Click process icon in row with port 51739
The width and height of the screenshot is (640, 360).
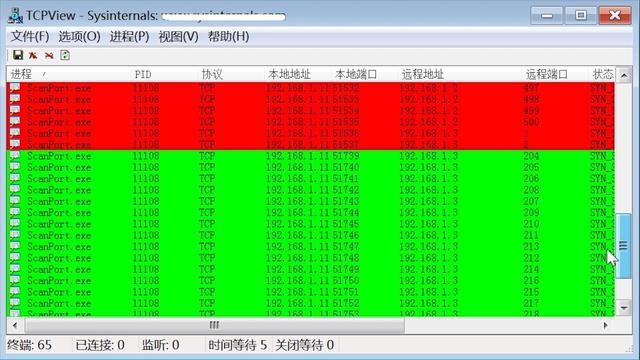[15, 156]
